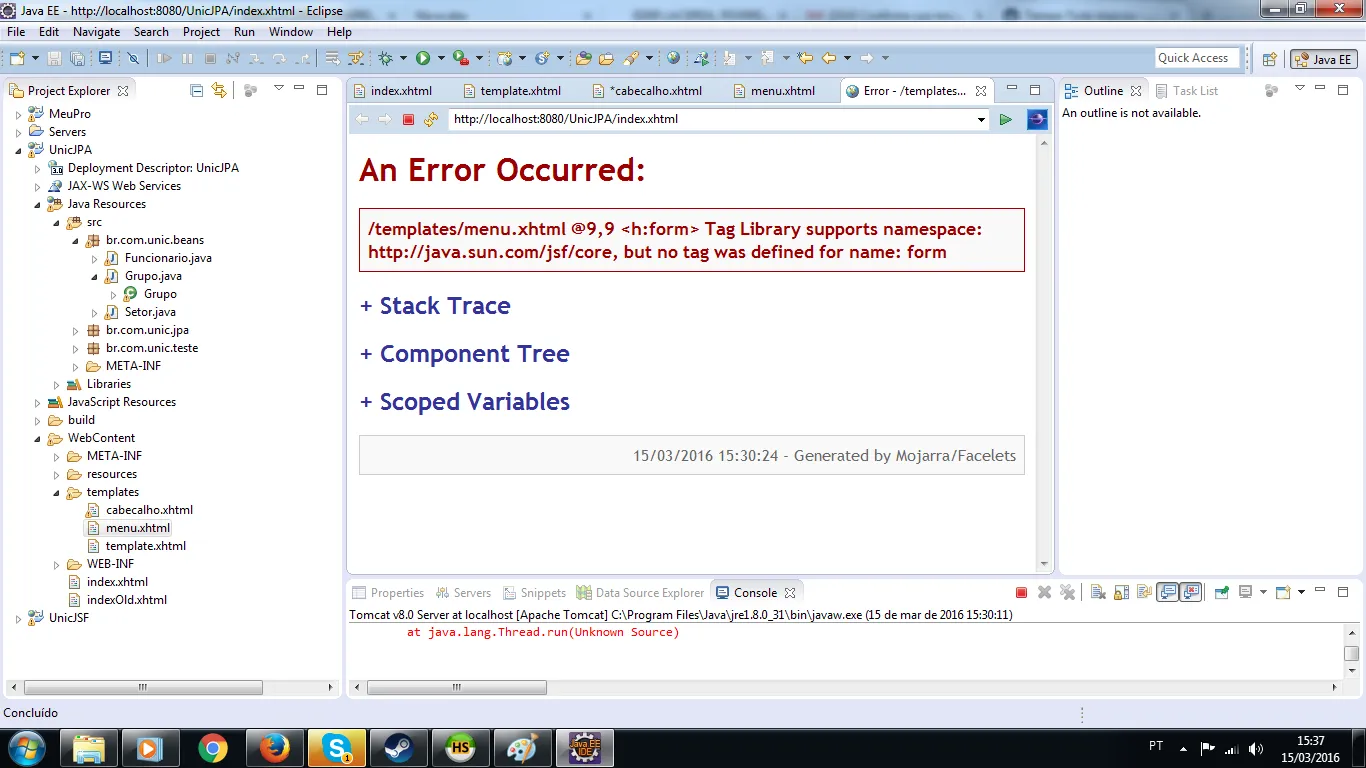Toggle Show Console on standard out change

point(1167,593)
